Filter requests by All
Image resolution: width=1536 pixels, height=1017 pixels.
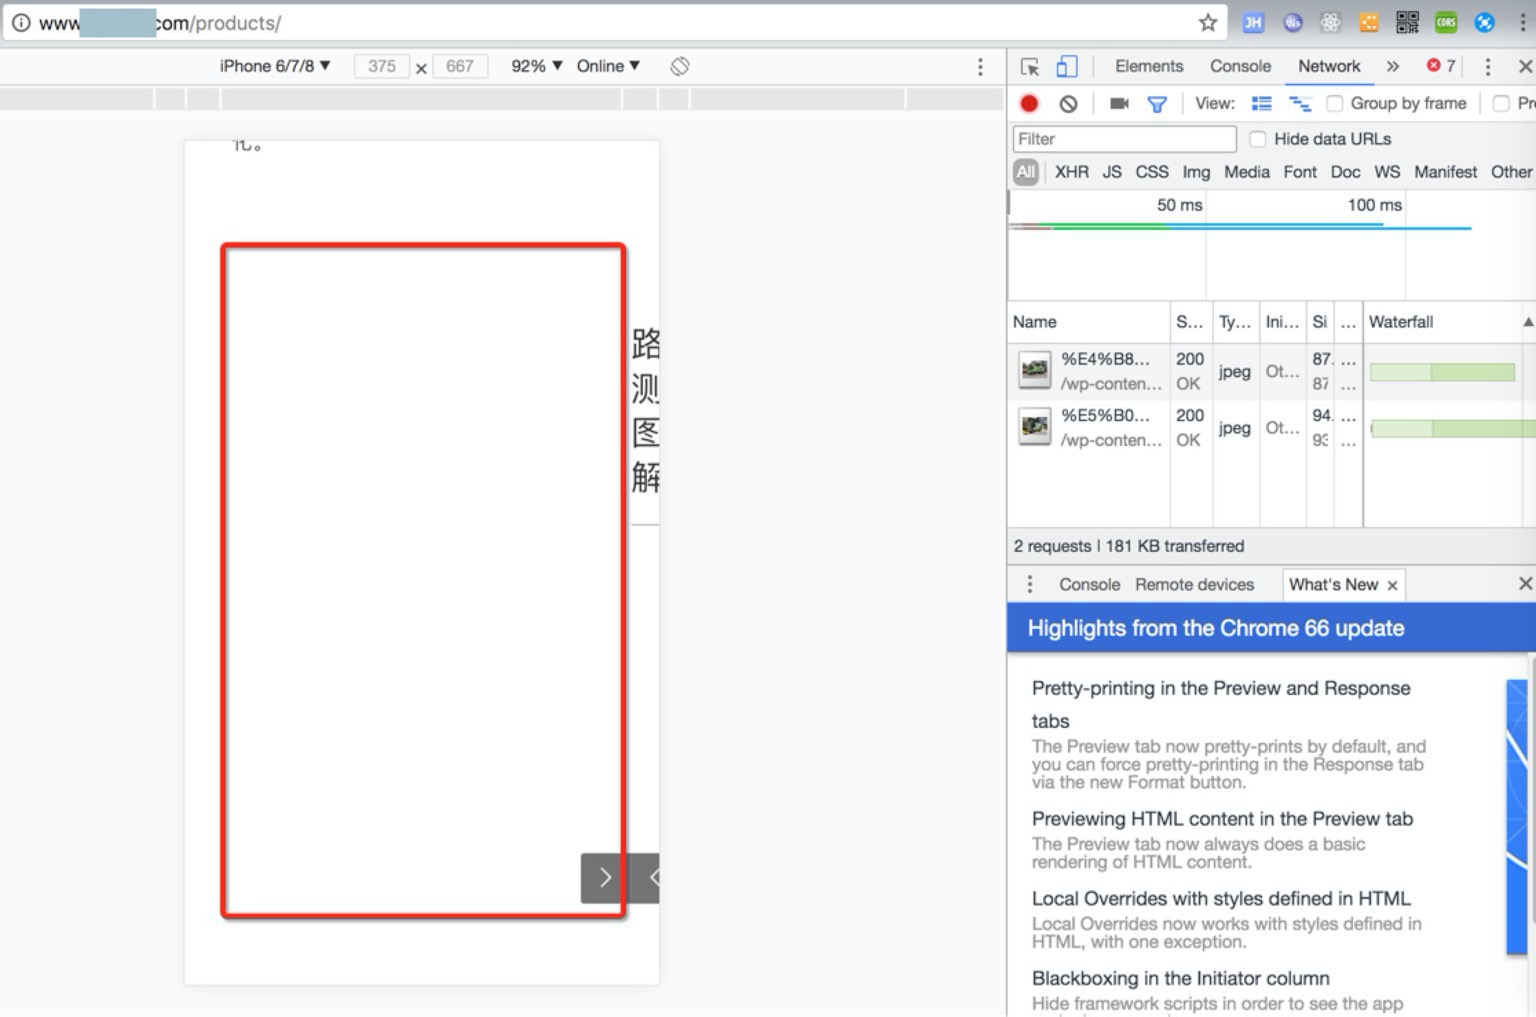1025,172
